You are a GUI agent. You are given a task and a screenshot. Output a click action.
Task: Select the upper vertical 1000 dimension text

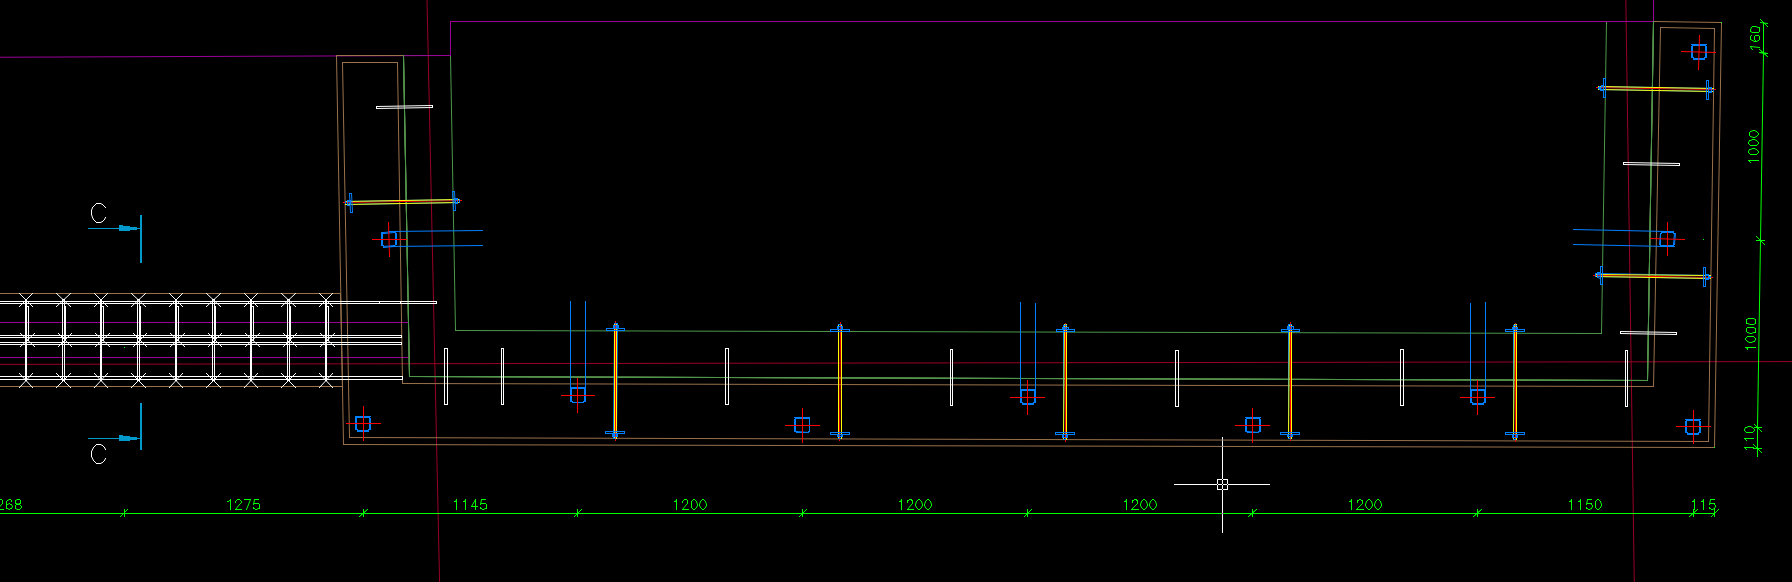tap(1753, 146)
